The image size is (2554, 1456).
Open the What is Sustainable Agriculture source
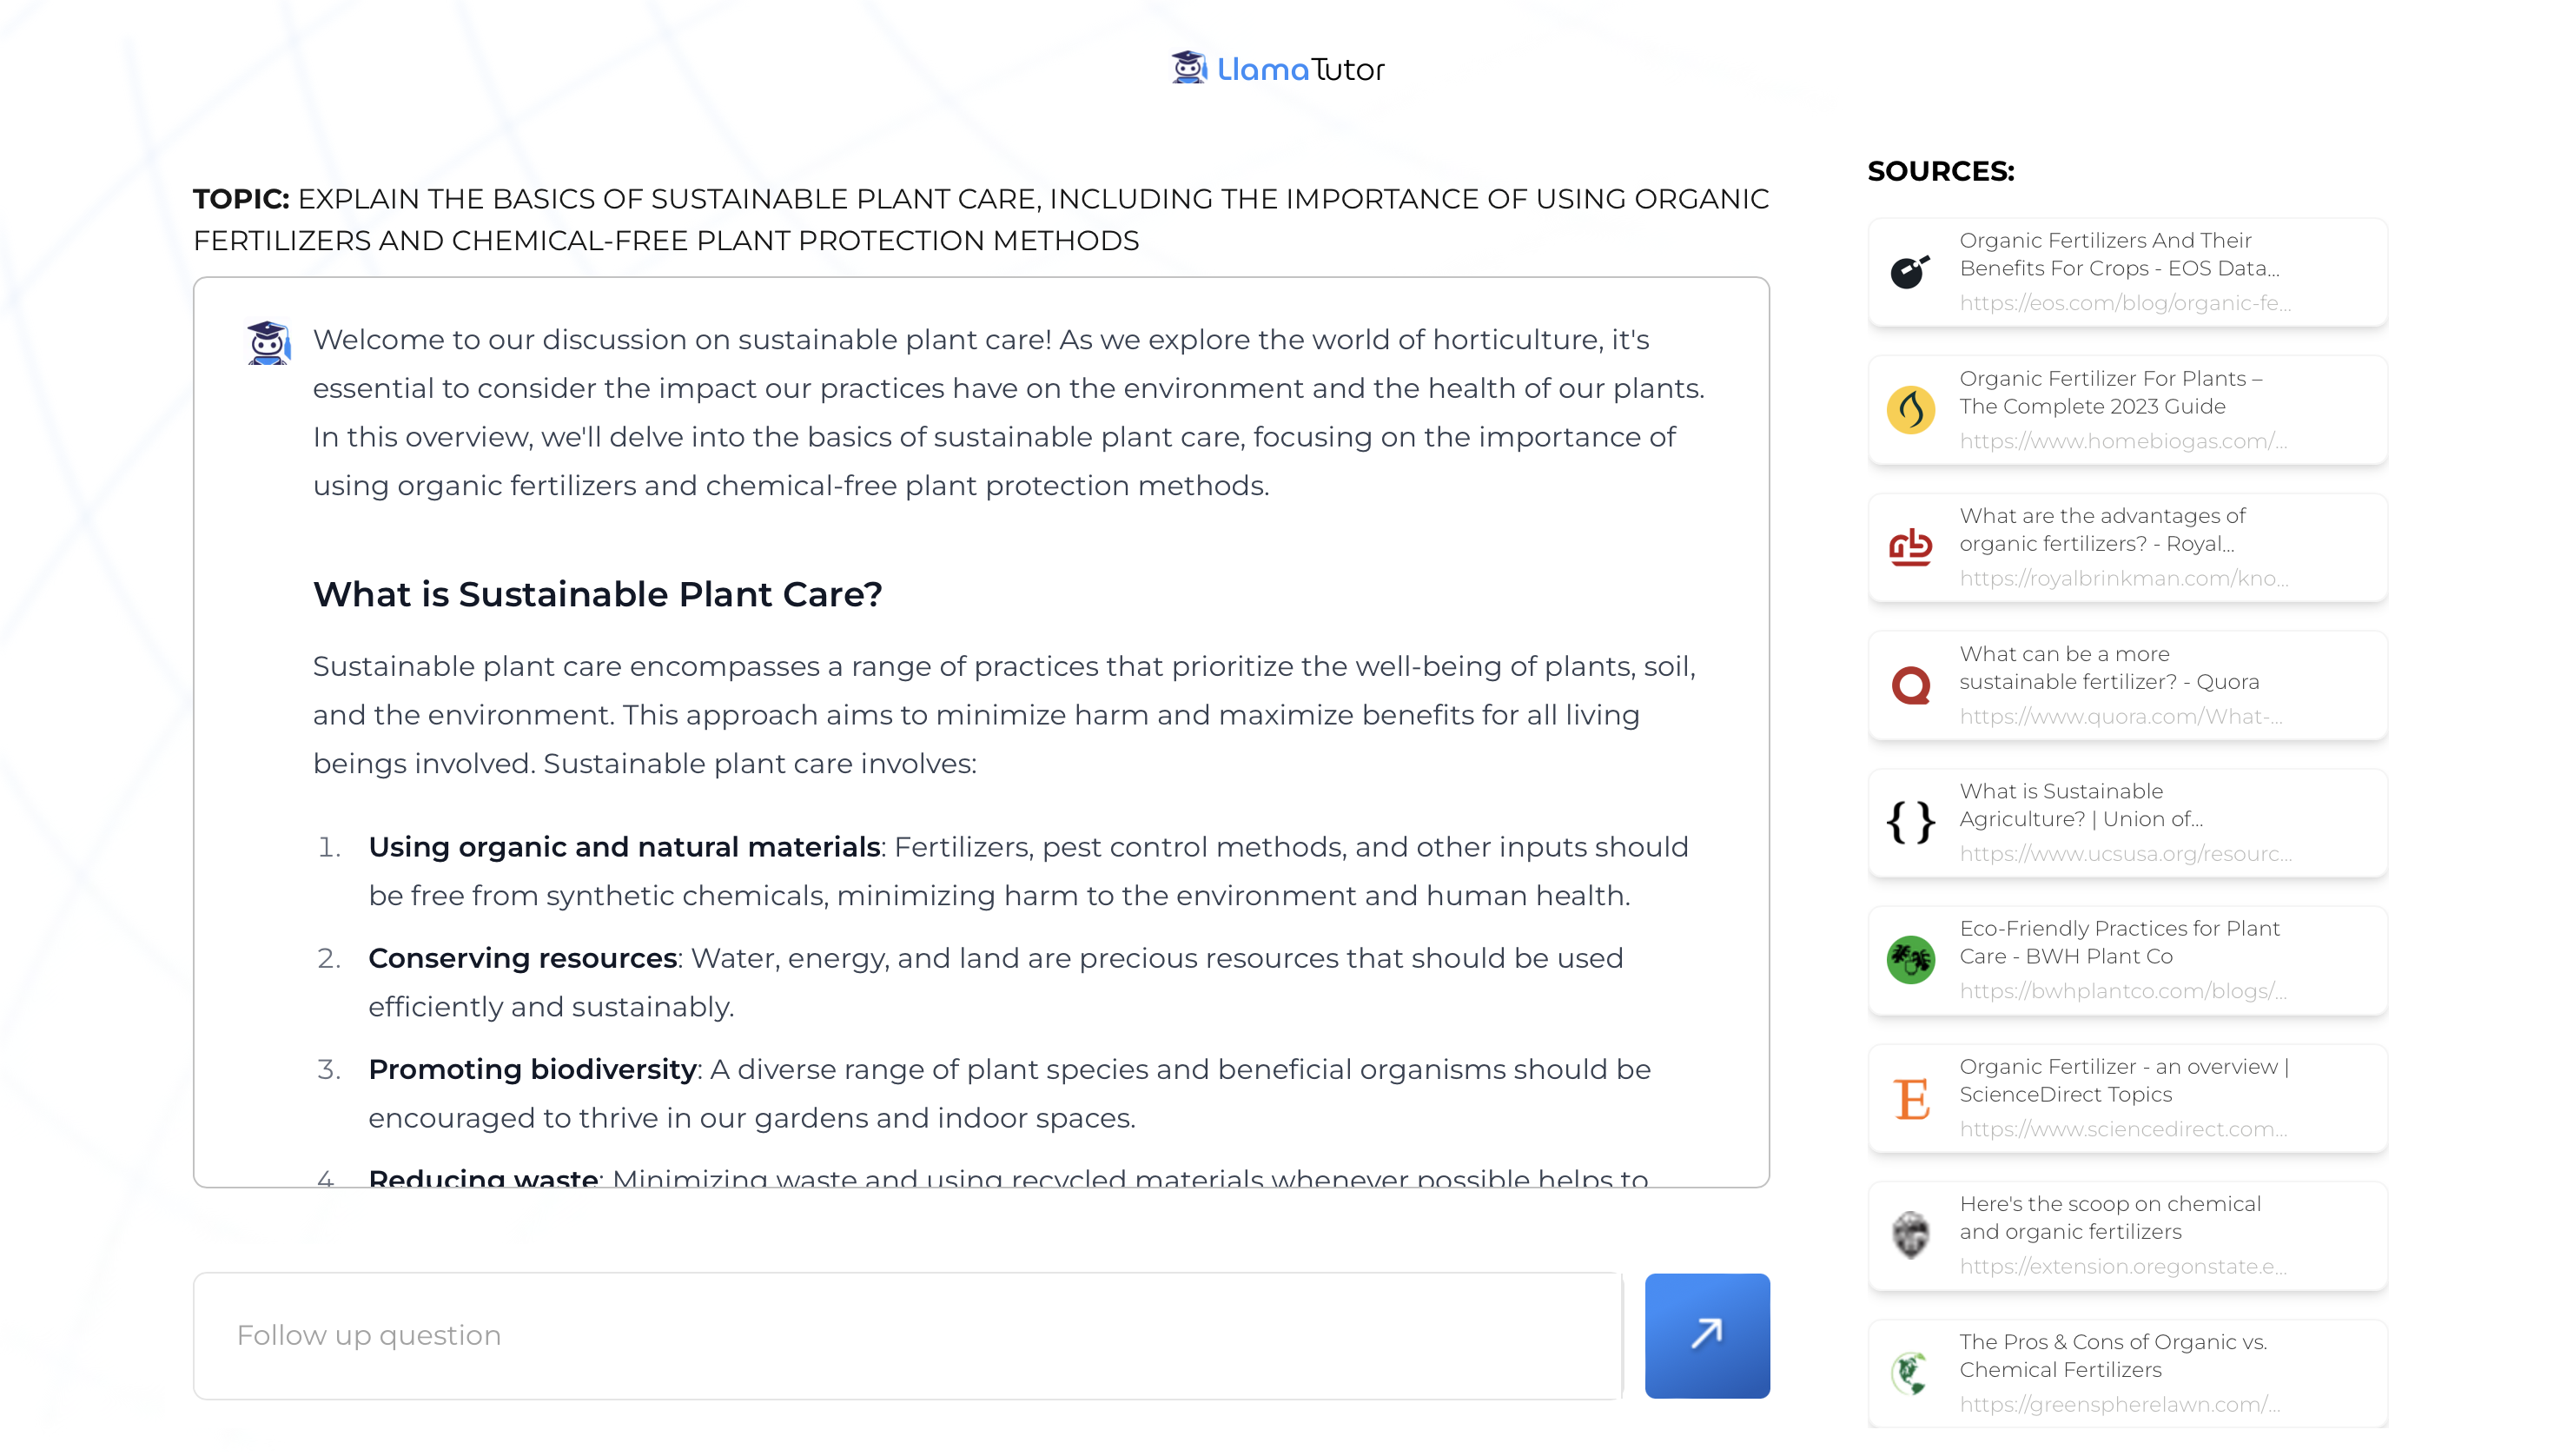point(2080,805)
